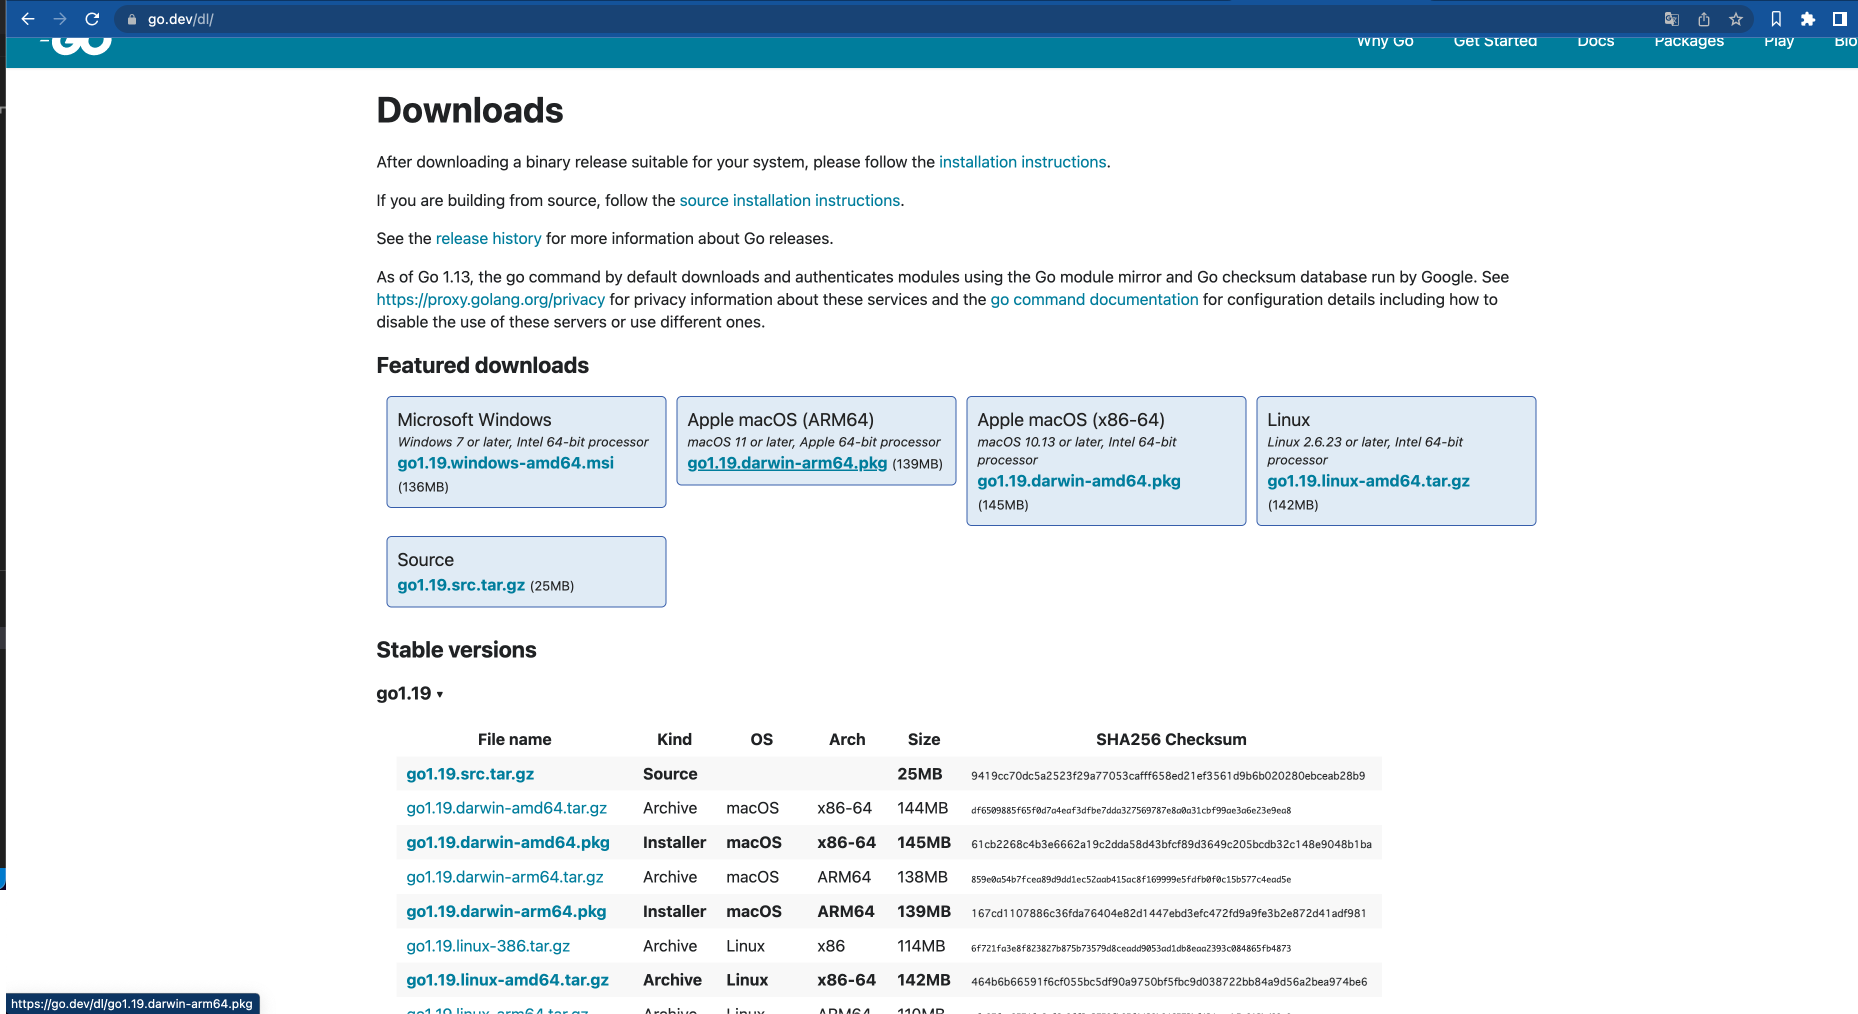Download go1.19.darwin-amd64.tar.gz archive from table
This screenshot has width=1858, height=1014.
click(x=507, y=808)
